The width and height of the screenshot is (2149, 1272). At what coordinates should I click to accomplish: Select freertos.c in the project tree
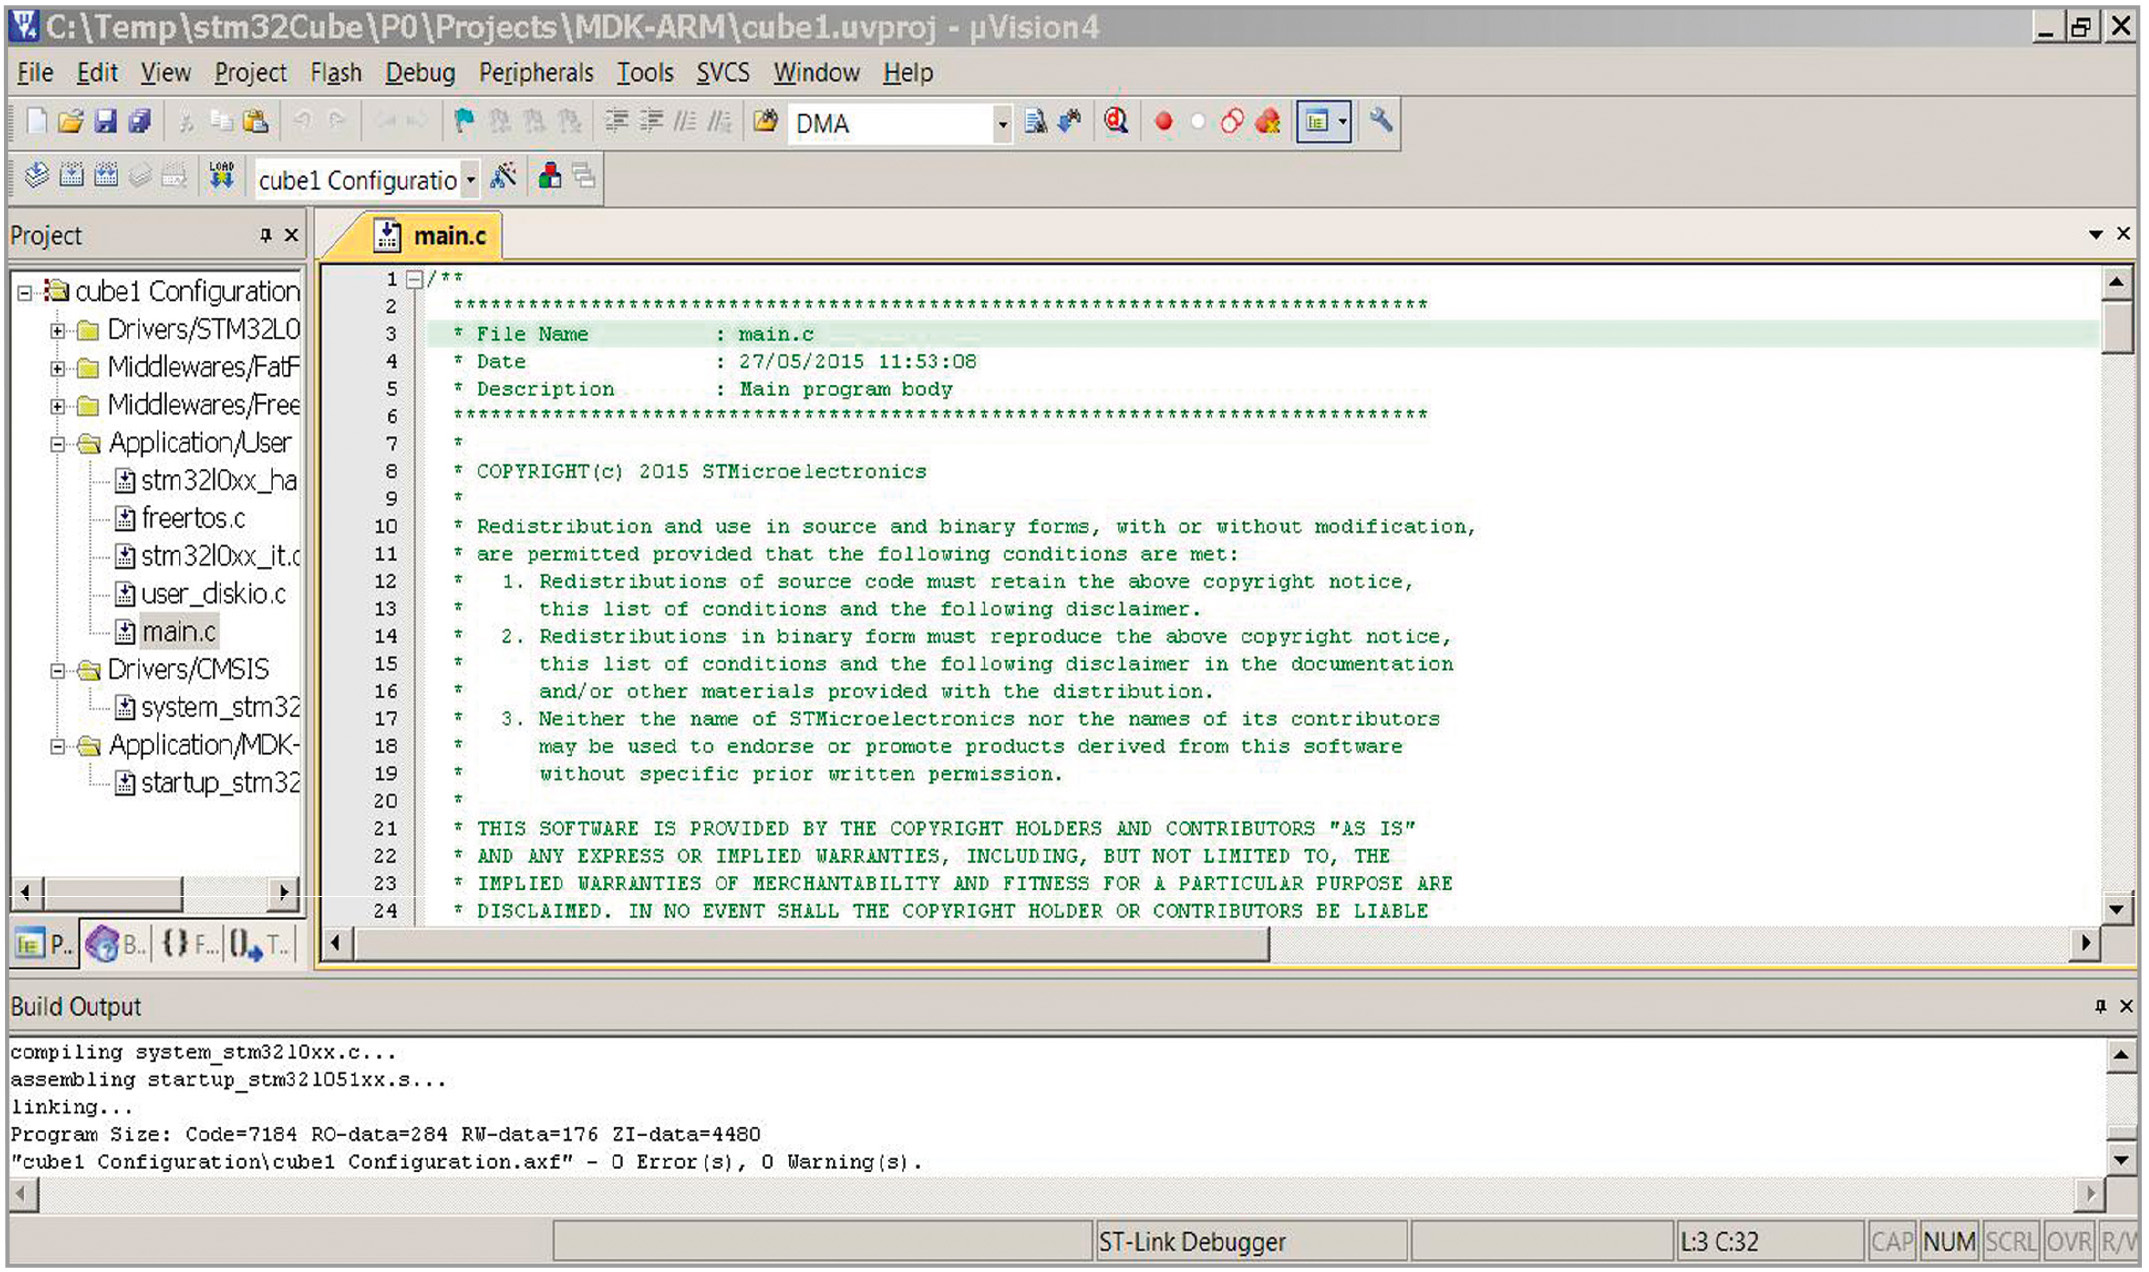(192, 518)
